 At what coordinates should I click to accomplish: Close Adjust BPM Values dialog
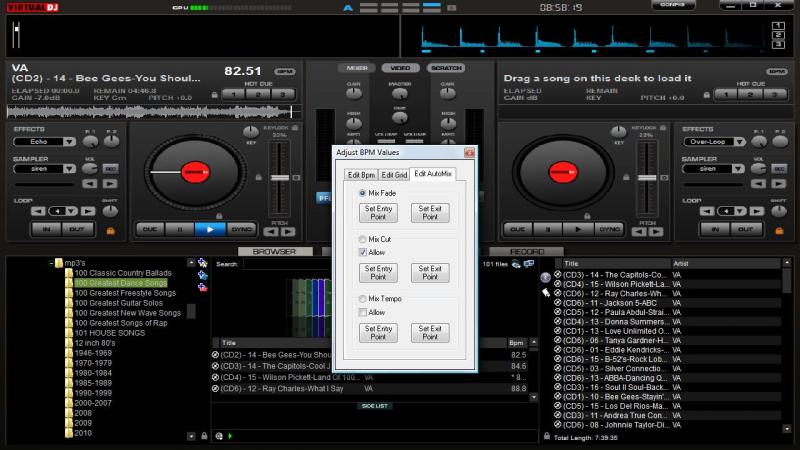click(469, 153)
